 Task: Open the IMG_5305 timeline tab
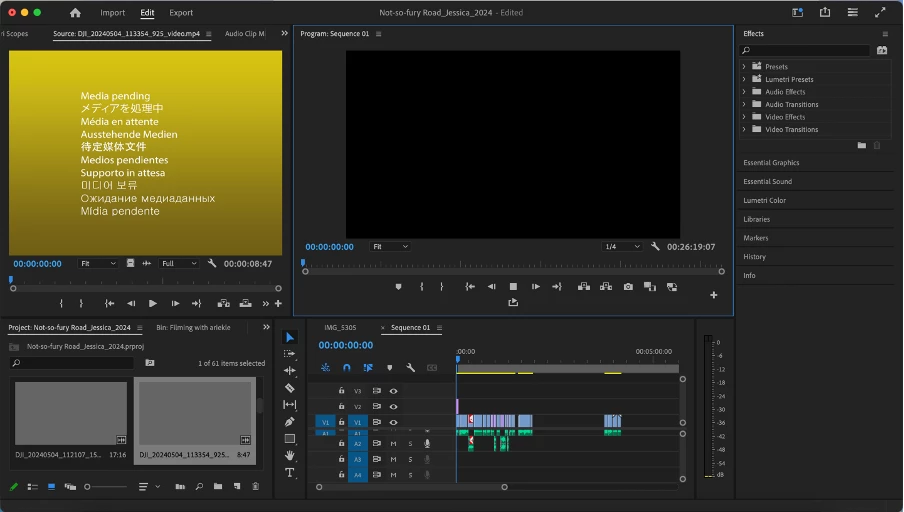point(340,328)
